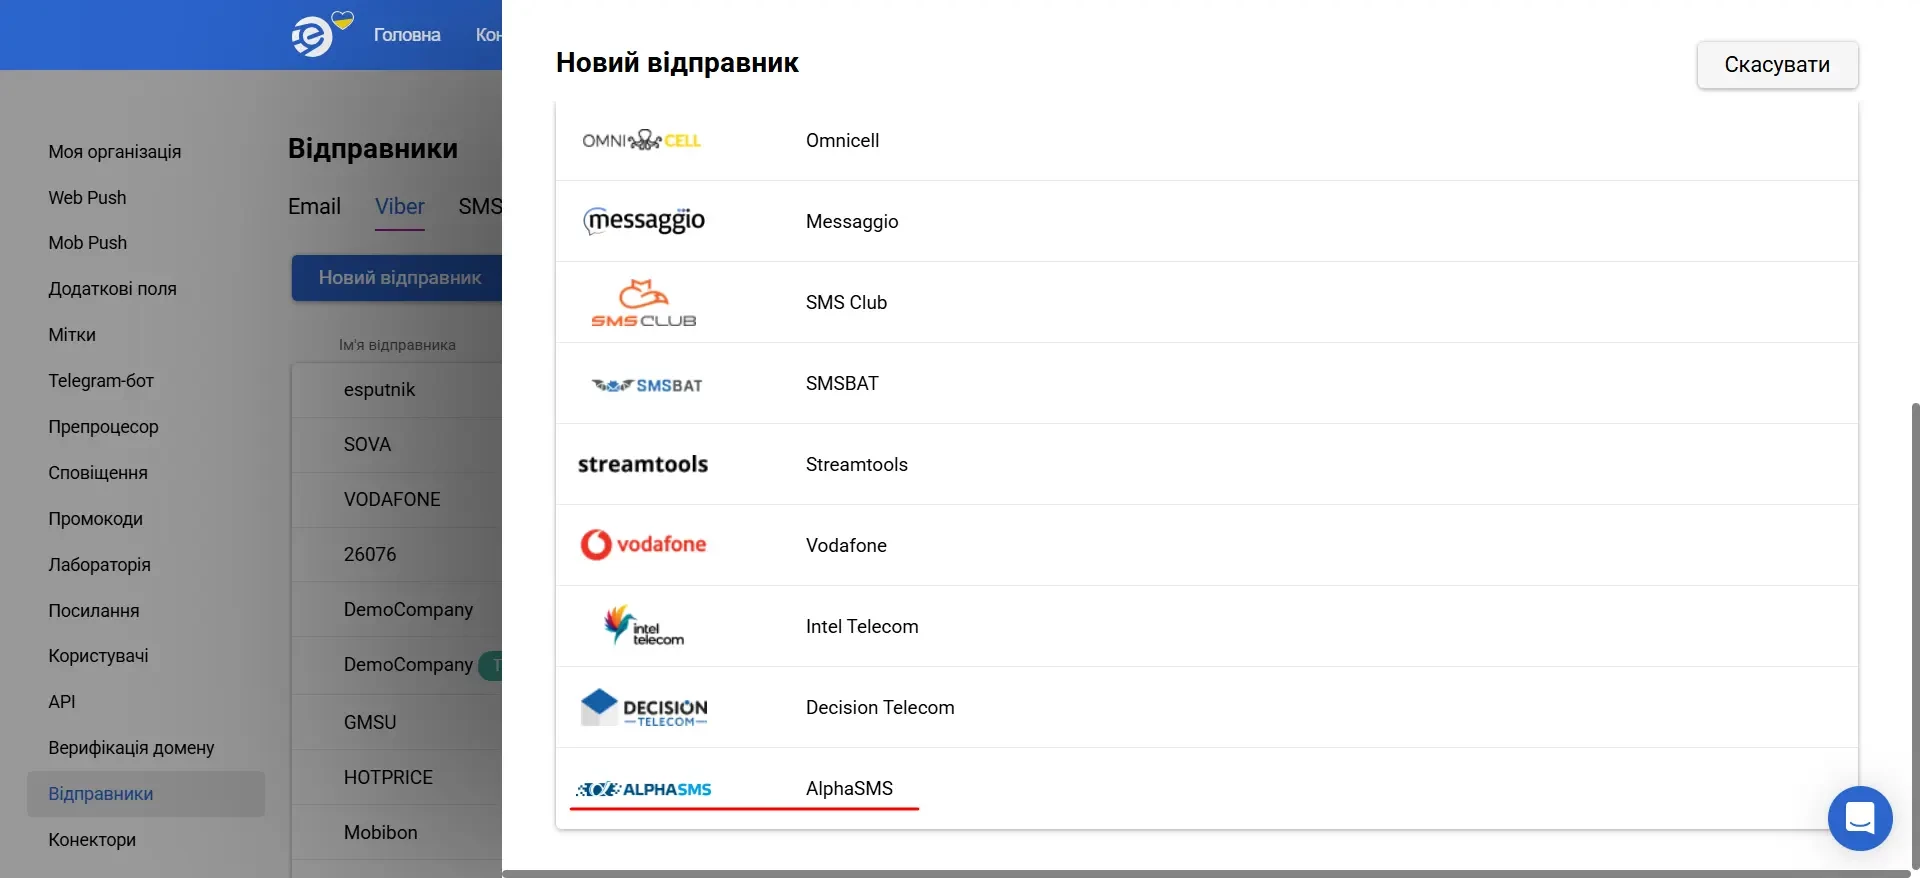The width and height of the screenshot is (1920, 878).
Task: Open Конектори in sidebar
Action: click(92, 840)
